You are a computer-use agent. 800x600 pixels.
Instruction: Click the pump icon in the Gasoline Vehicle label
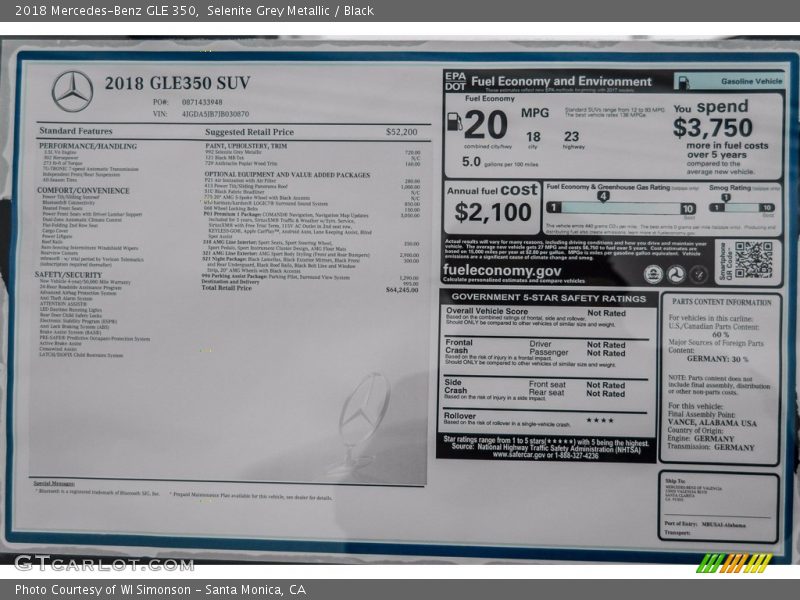tap(684, 82)
